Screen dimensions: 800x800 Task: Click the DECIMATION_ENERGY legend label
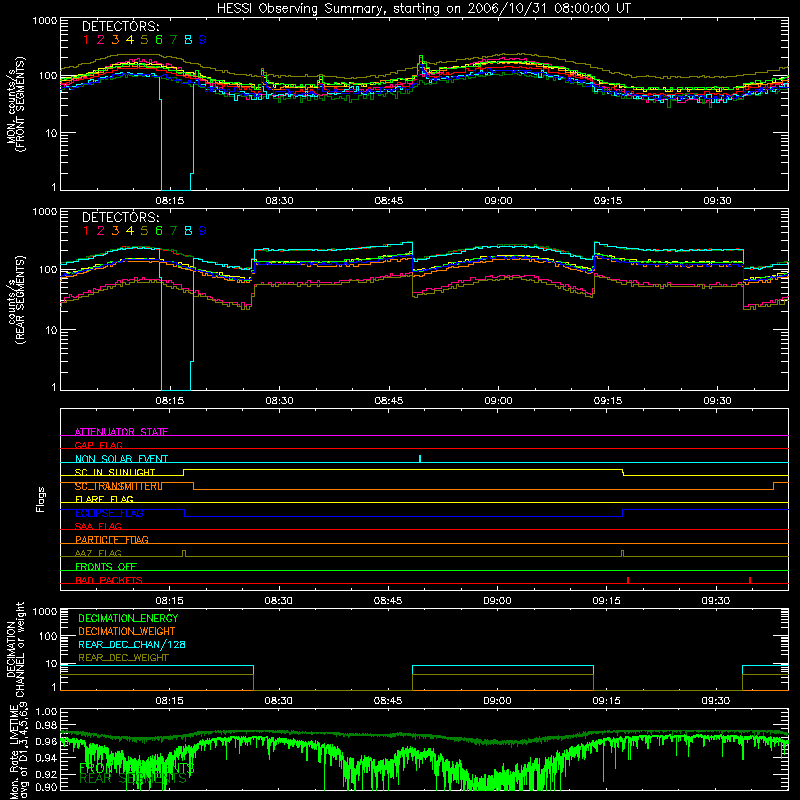point(128,618)
